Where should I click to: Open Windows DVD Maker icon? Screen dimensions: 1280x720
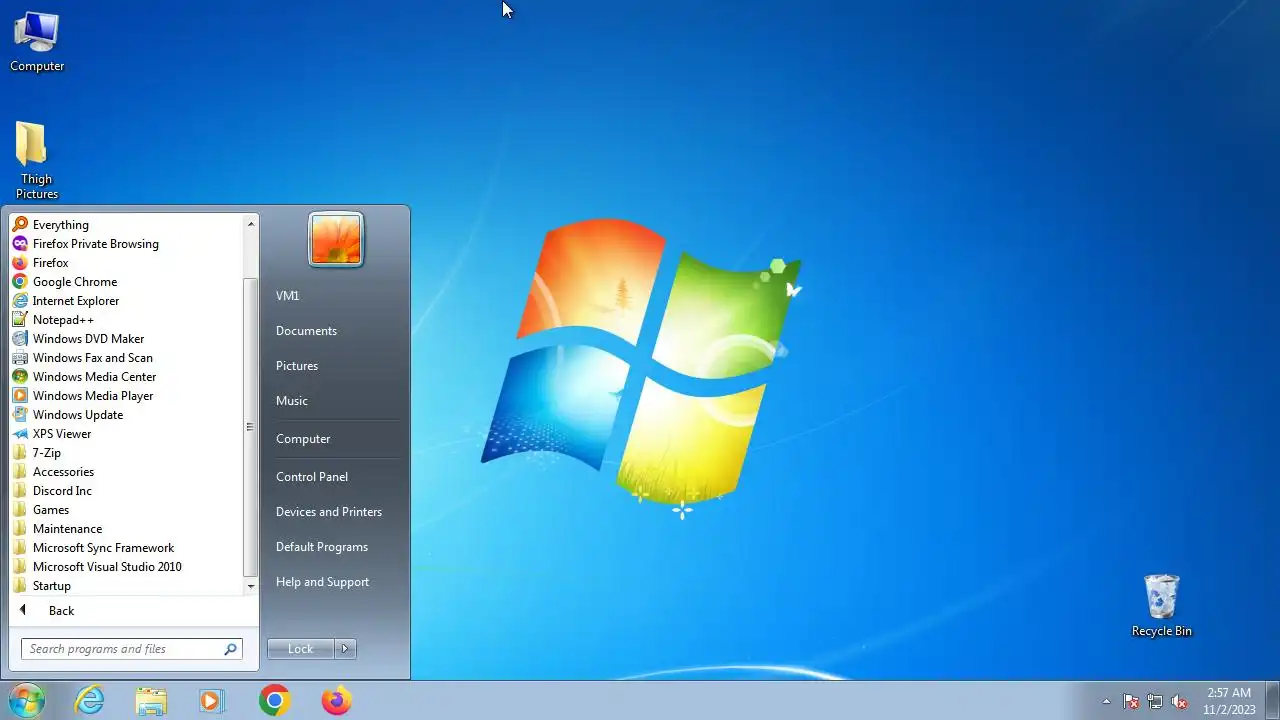click(20, 339)
